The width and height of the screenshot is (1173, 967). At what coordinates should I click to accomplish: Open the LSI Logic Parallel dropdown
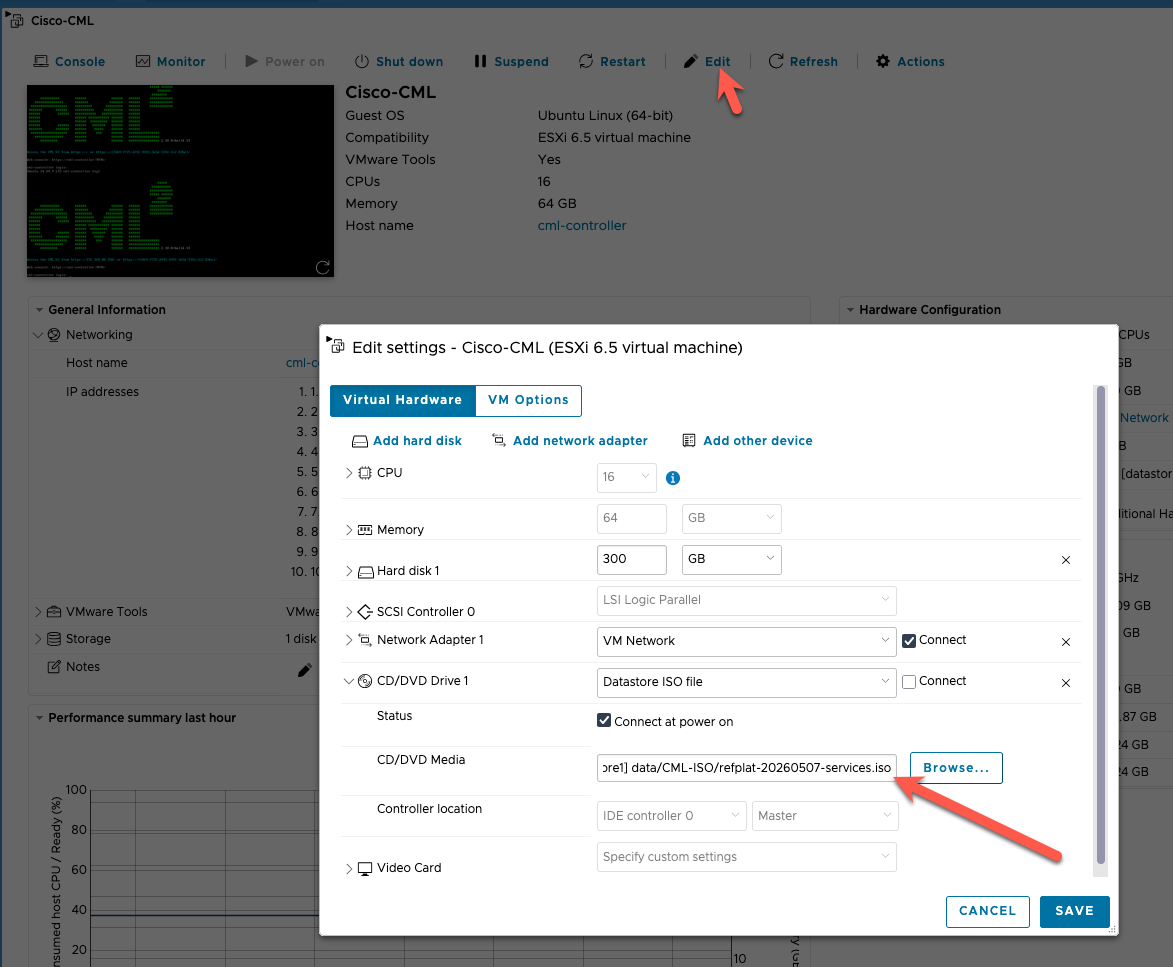pyautogui.click(x=747, y=601)
